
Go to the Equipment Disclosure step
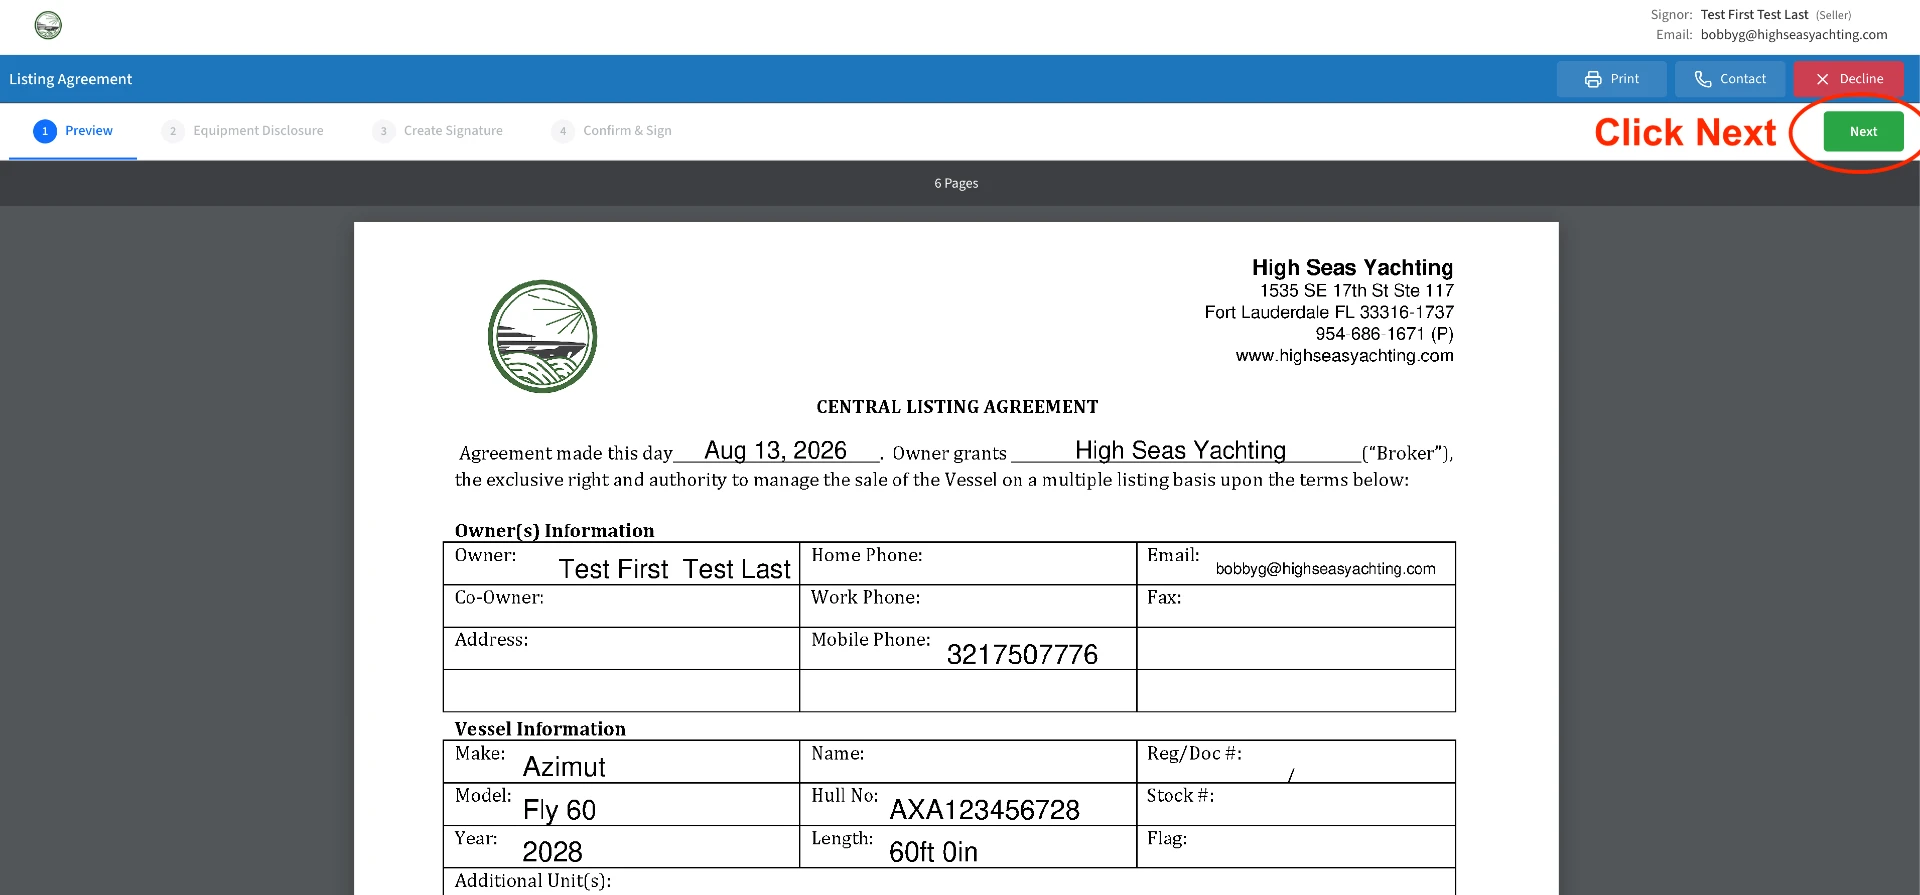coord(242,131)
